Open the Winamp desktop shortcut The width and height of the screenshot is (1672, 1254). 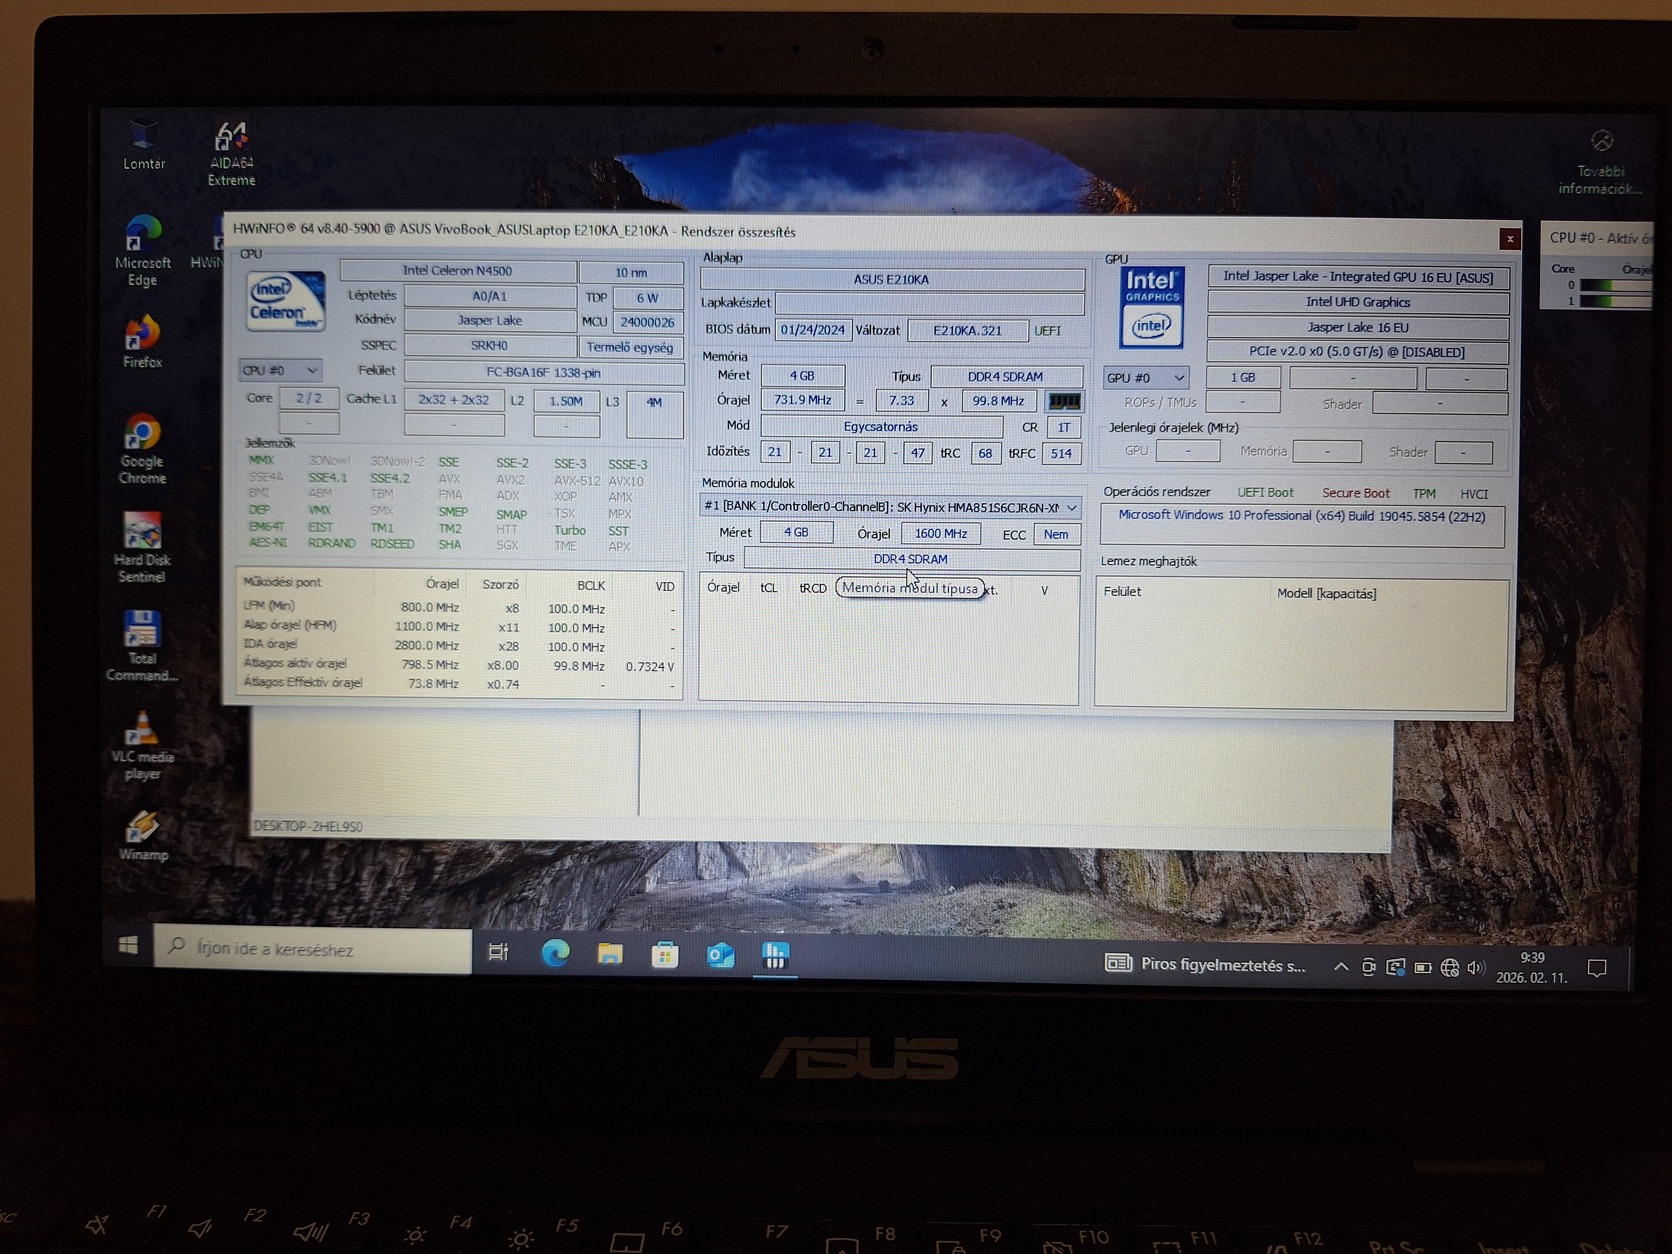click(x=142, y=836)
